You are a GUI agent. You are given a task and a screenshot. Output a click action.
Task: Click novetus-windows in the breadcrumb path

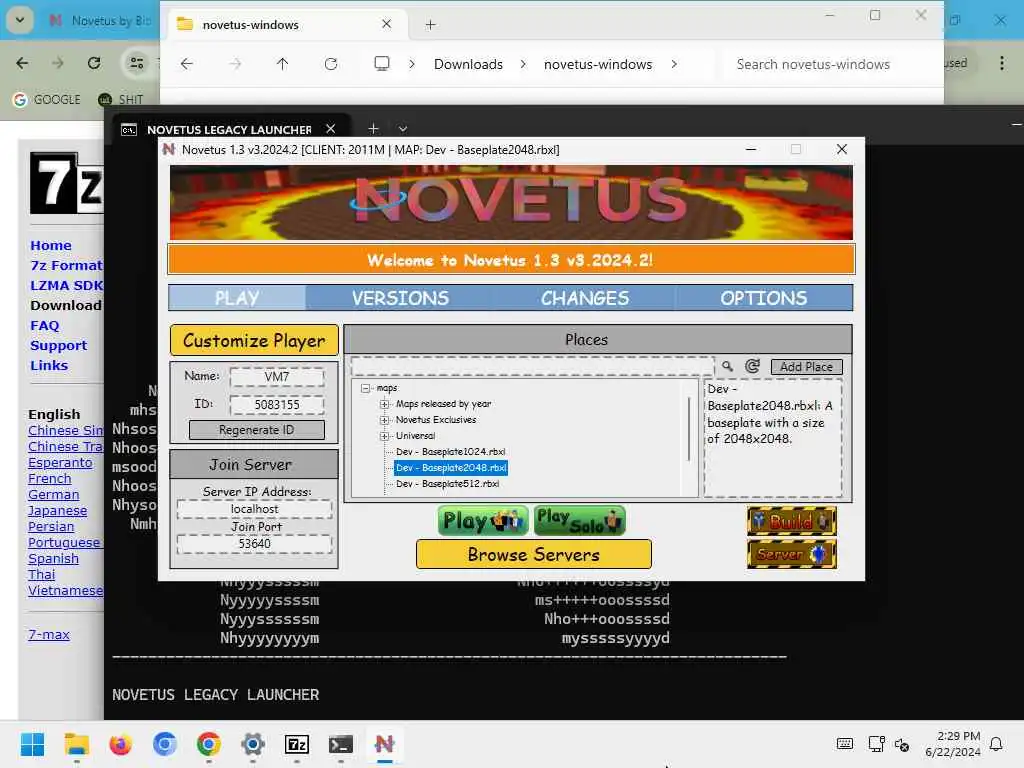tap(598, 64)
